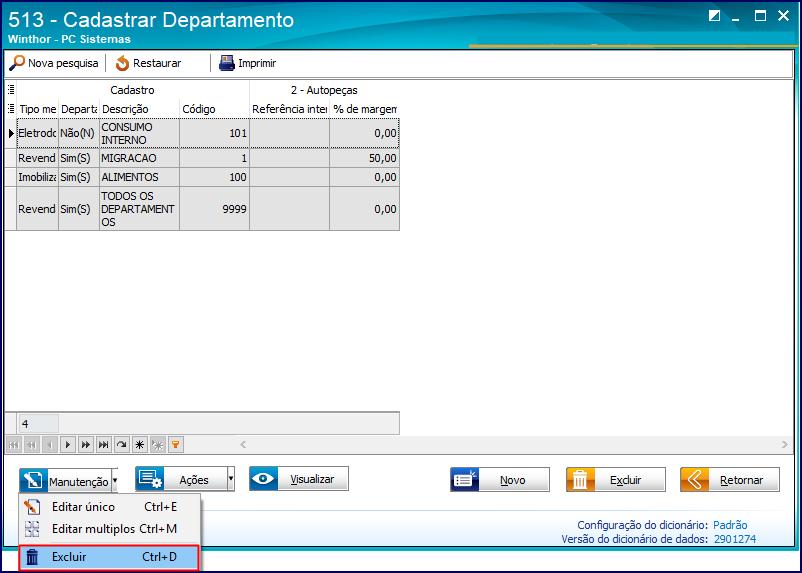Click the Referência inter column header
Screen dimensions: 802x573
(289, 109)
